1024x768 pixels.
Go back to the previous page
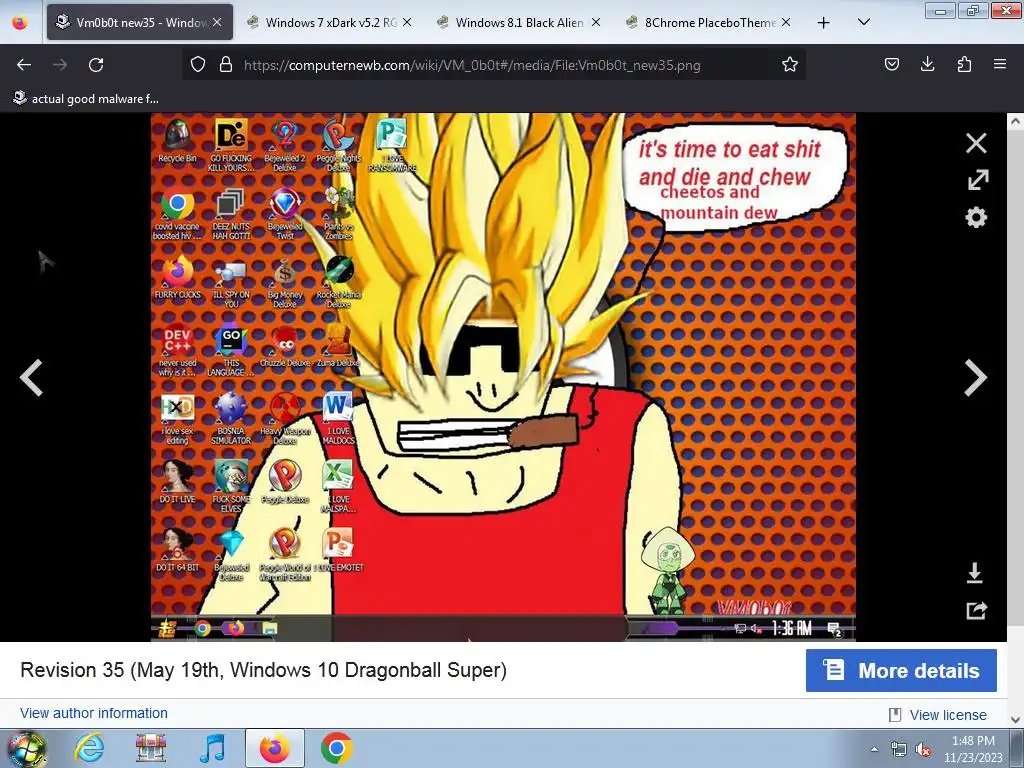[24, 65]
